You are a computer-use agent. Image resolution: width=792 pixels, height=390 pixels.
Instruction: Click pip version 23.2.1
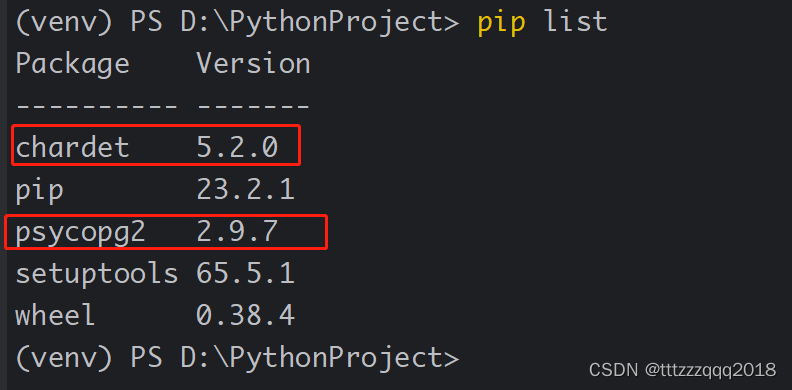click(x=245, y=190)
